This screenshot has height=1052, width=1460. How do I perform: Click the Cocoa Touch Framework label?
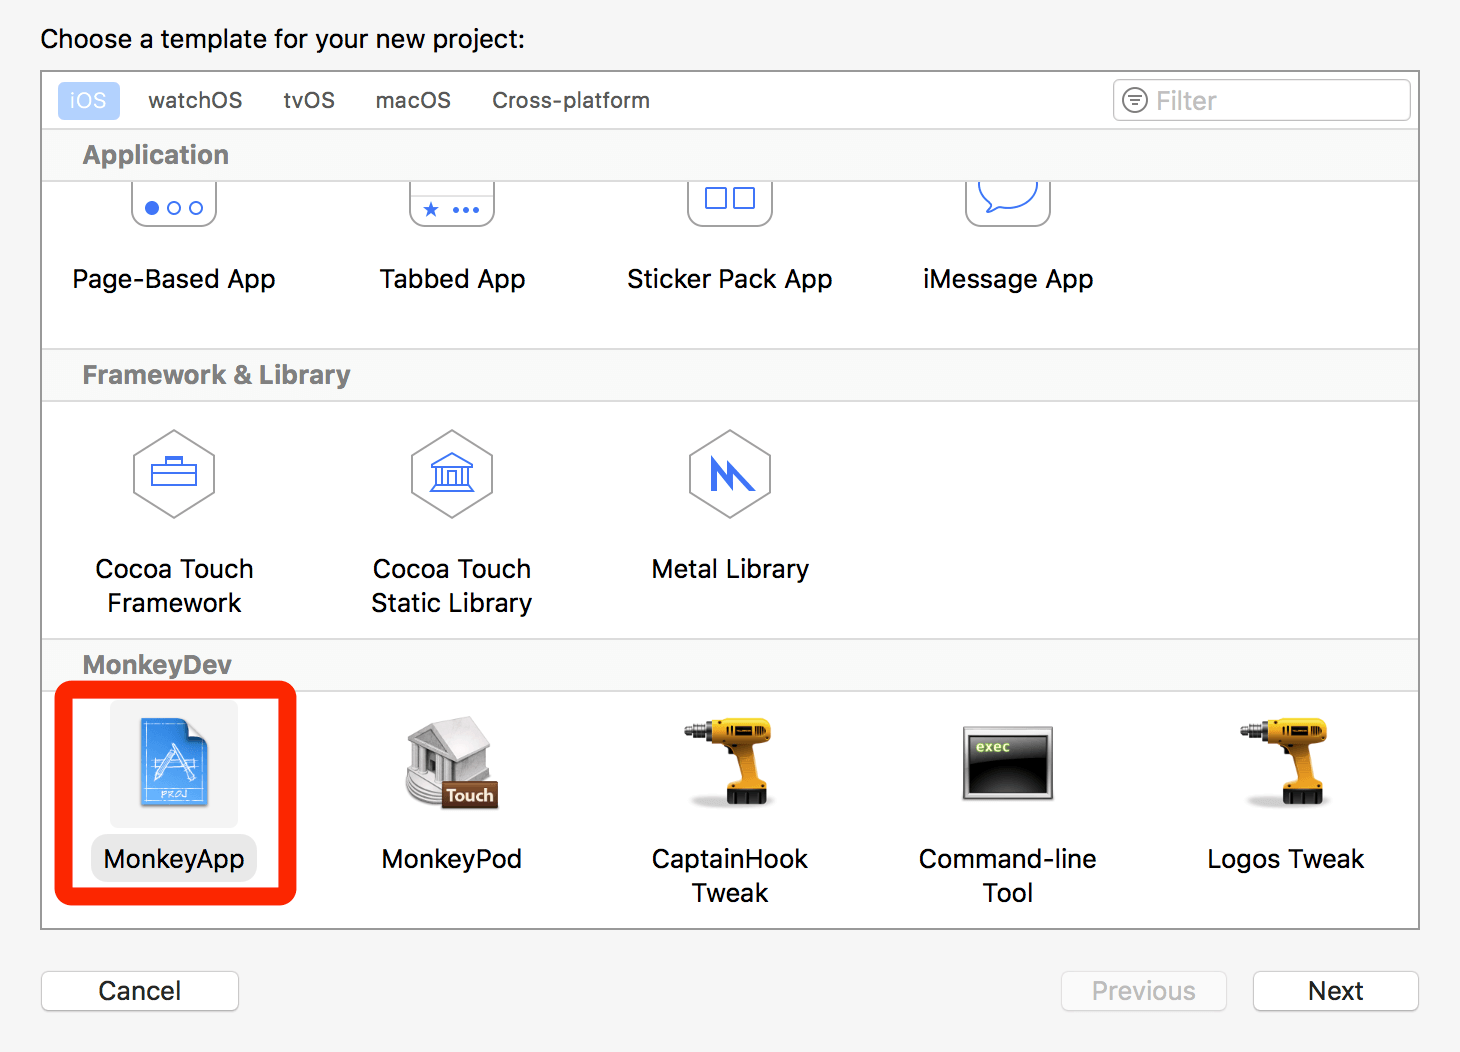coord(174,586)
